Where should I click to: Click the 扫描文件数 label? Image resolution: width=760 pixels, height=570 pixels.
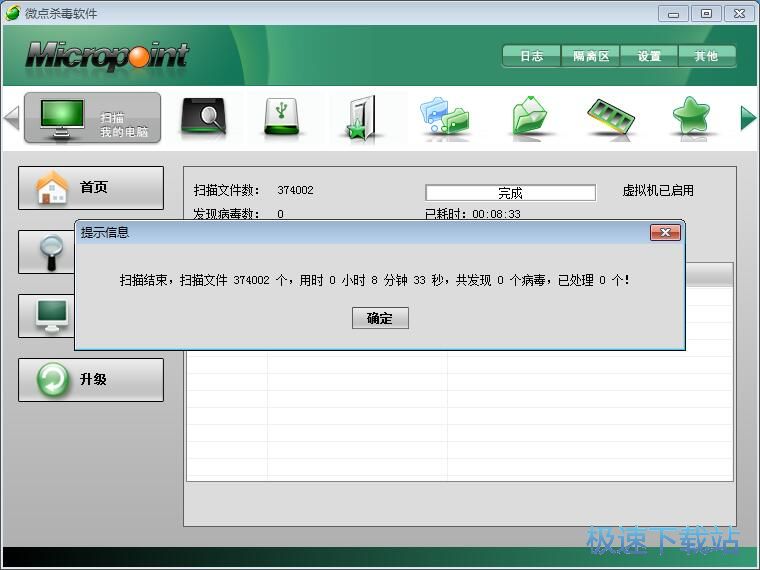click(226, 190)
